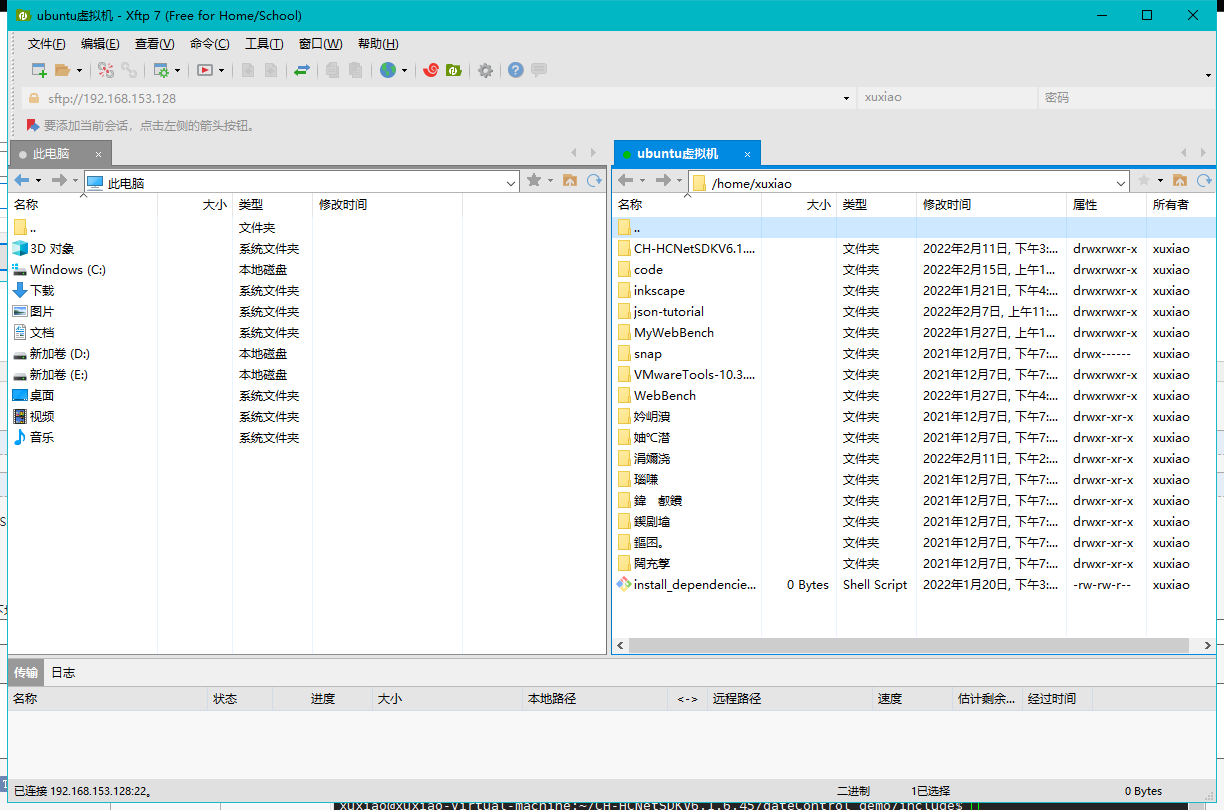Open the 命令(C) menu
Image resolution: width=1224 pixels, height=810 pixels.
click(x=209, y=44)
